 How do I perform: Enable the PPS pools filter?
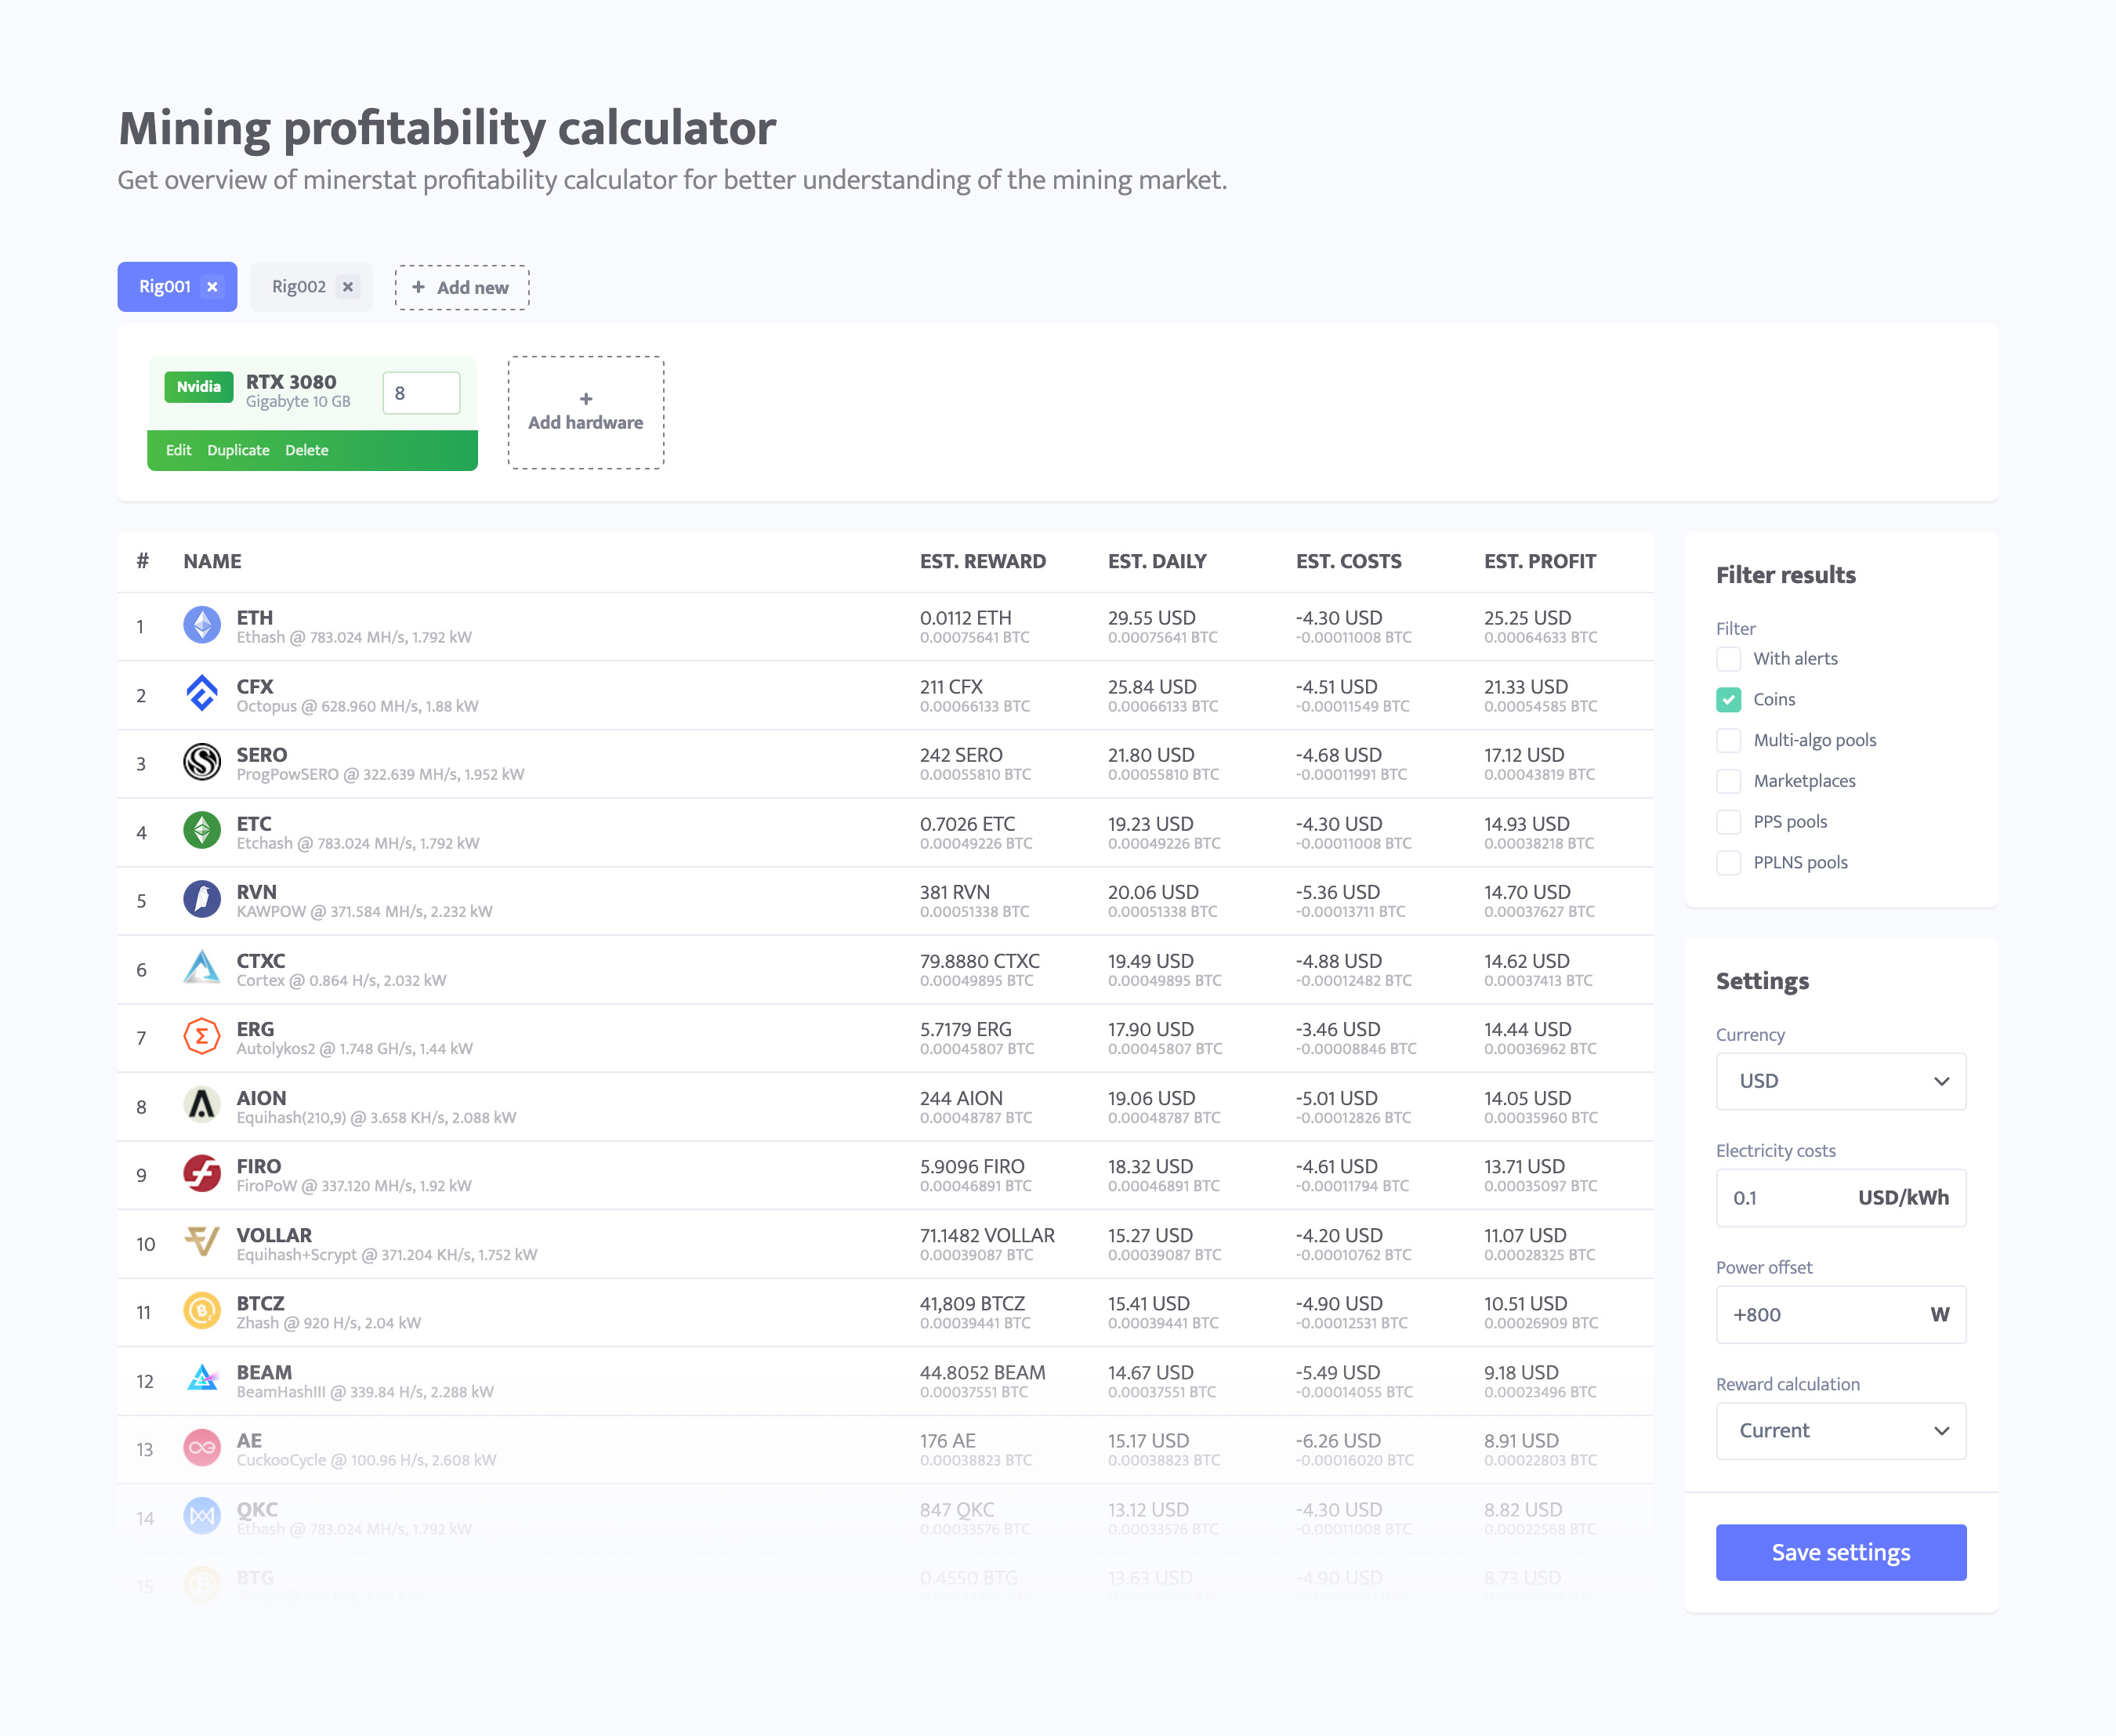point(1730,821)
